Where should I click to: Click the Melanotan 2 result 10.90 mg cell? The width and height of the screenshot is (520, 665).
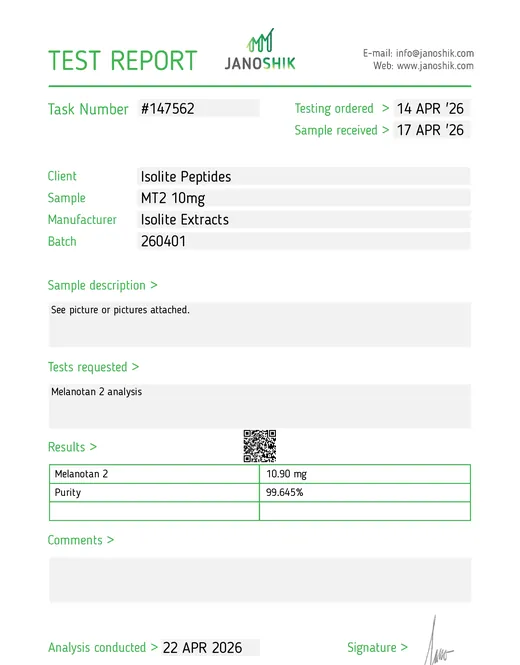365,474
